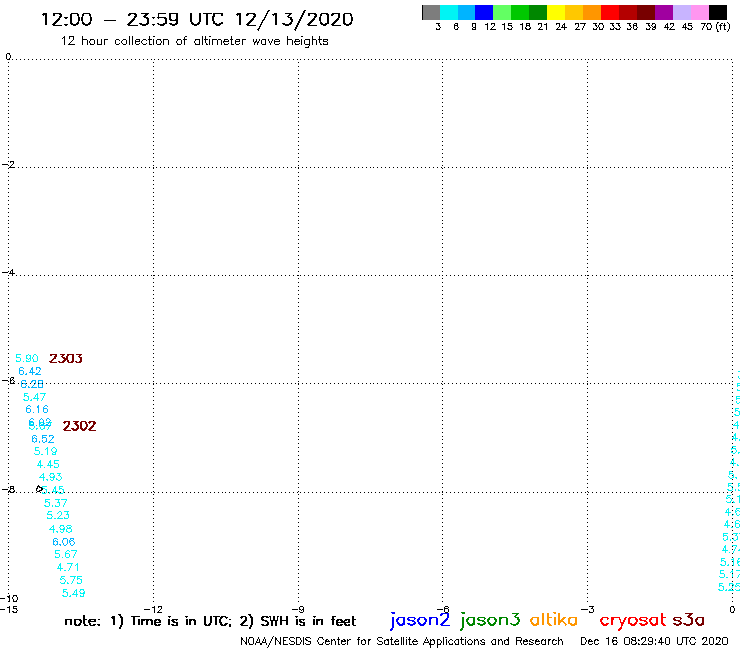Click the wave height value '4.98'
The image size is (740, 650).
60,529
